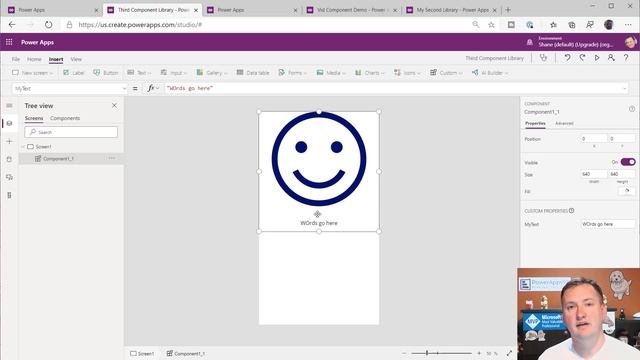Viewport: 640px width, 360px height.
Task: Switch to the Home ribbon tab
Action: 34,59
